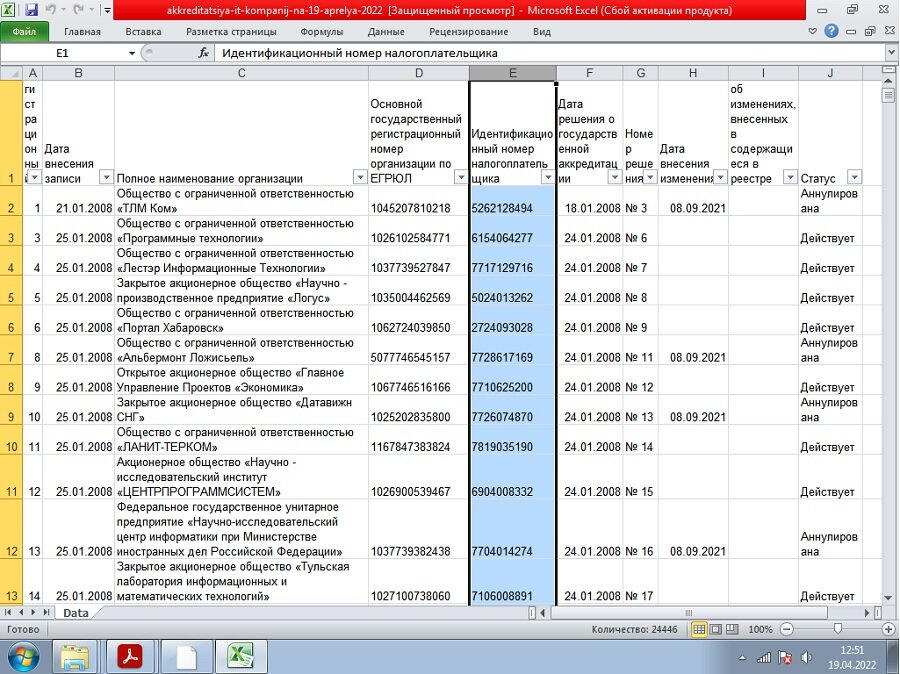Go to the previous sheet with the tab arrow
900x674 pixels.
[21, 613]
